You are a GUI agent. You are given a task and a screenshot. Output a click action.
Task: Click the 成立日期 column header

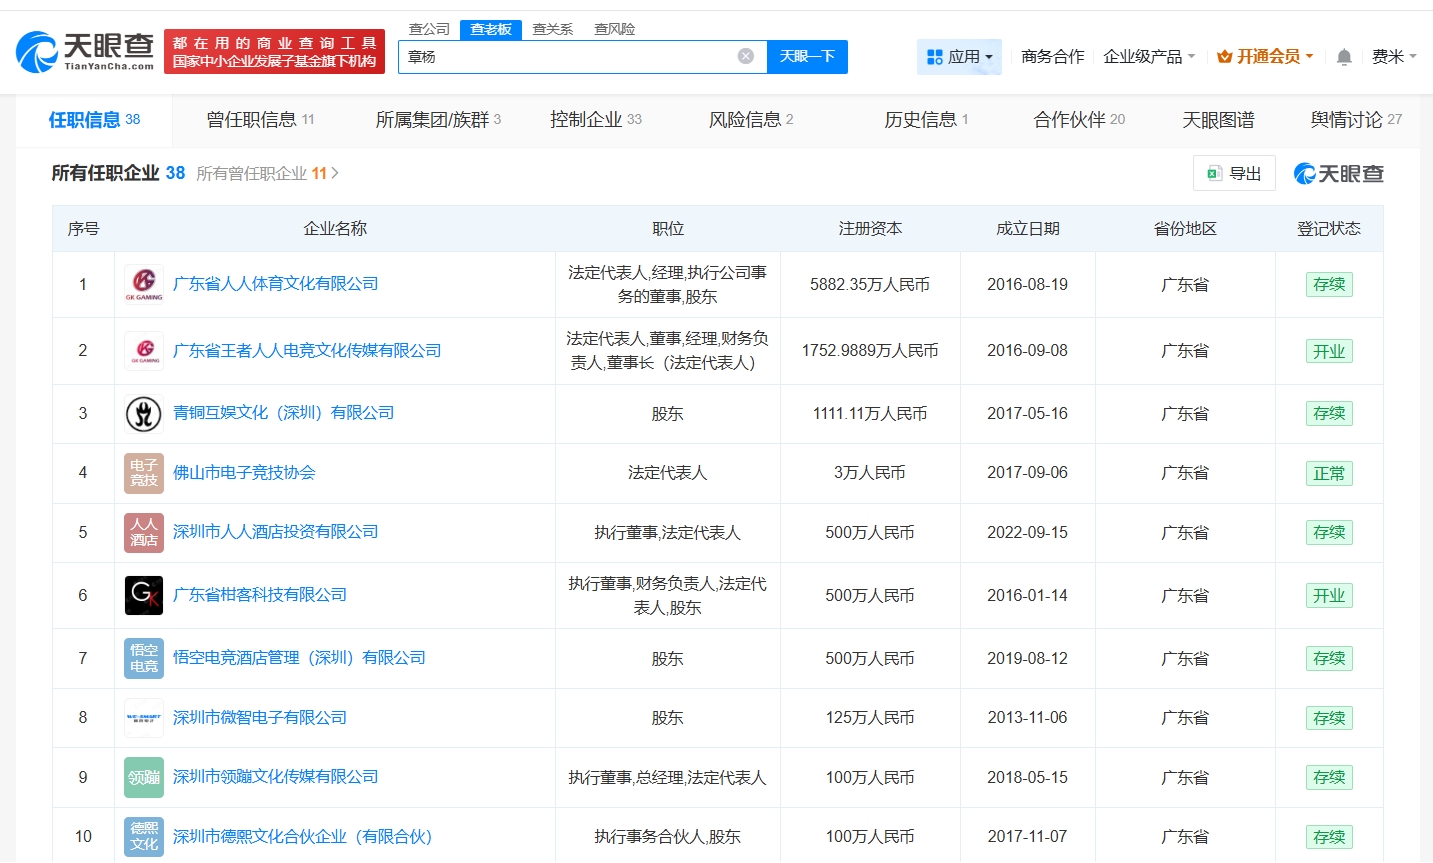(1027, 229)
